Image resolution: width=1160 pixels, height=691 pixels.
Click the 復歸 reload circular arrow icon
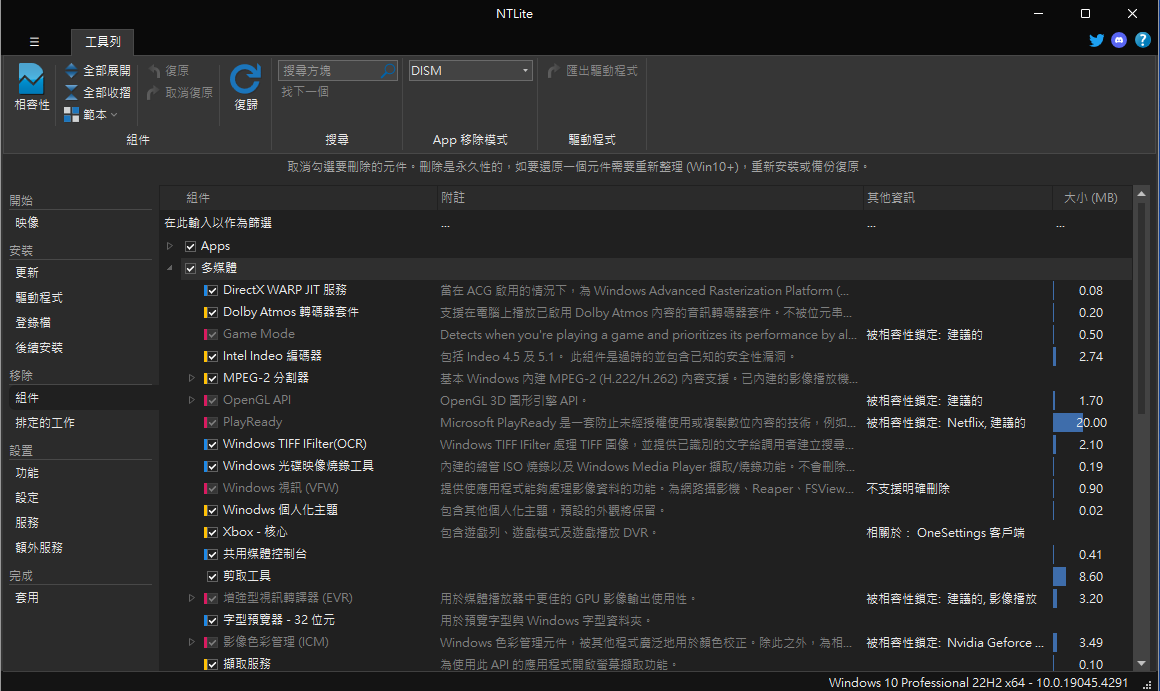point(246,78)
